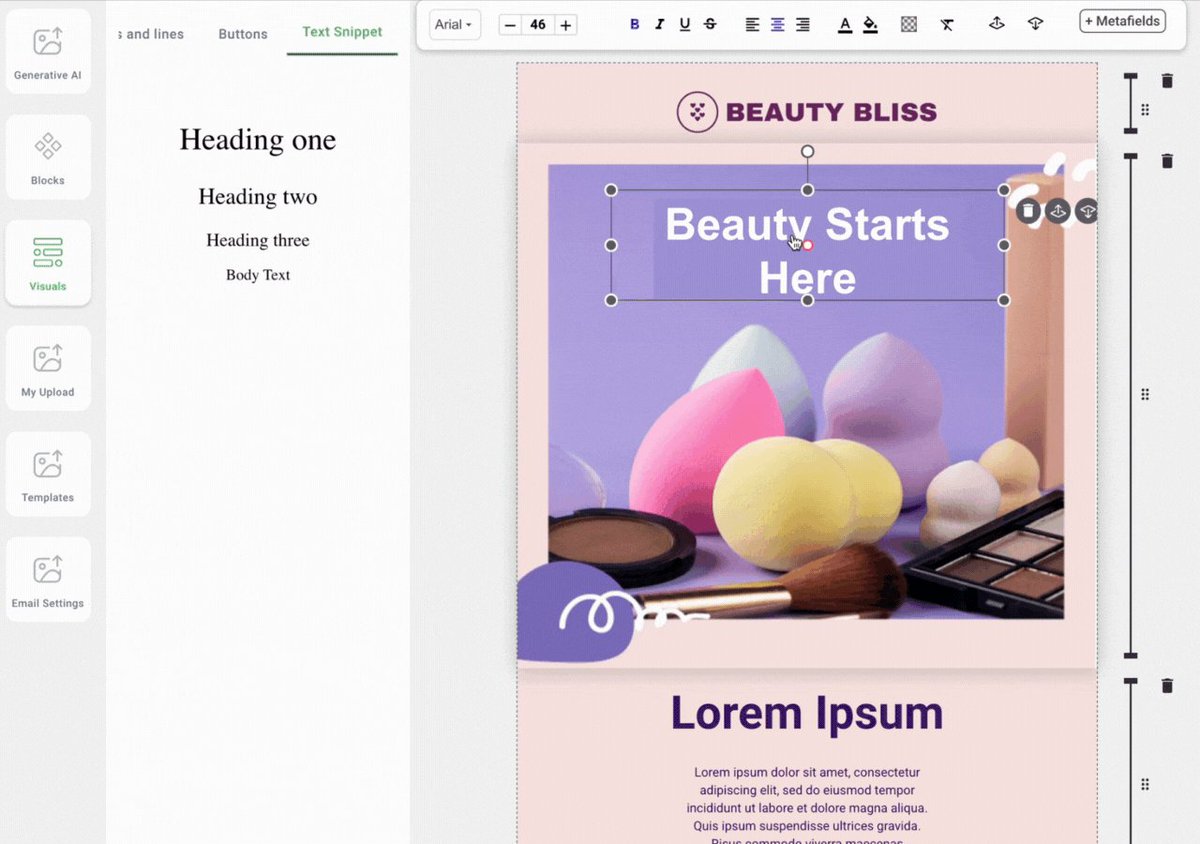Open Email Settings in sidebar
Screen dimensions: 1200x844
pyautogui.click(x=48, y=579)
